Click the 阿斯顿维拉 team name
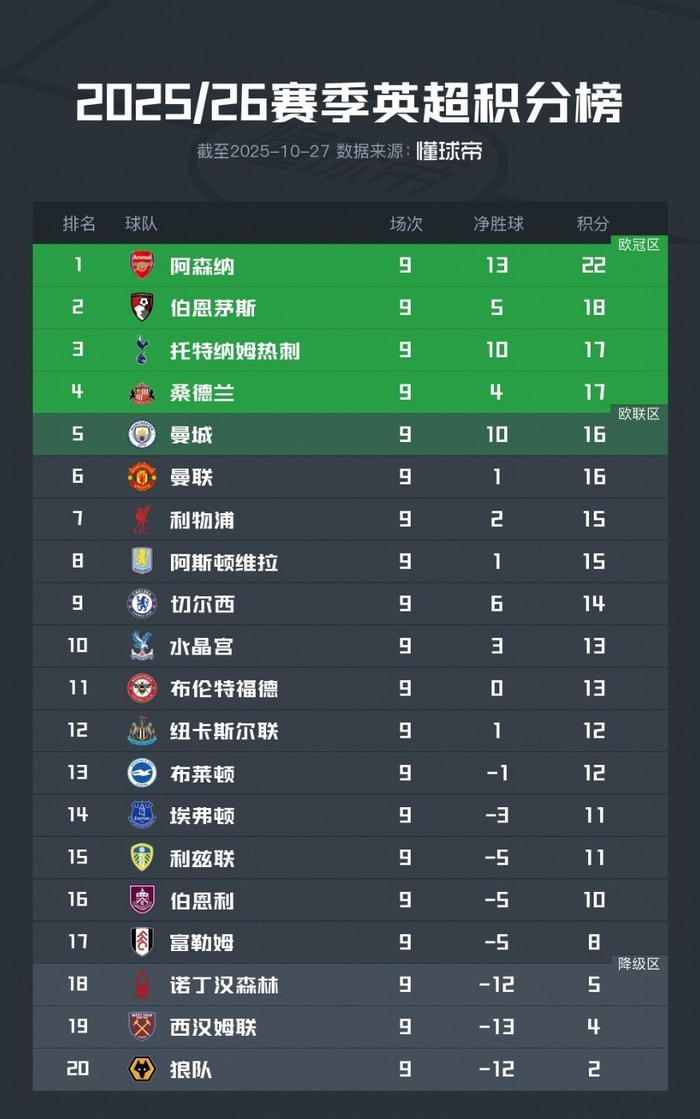 (x=224, y=562)
